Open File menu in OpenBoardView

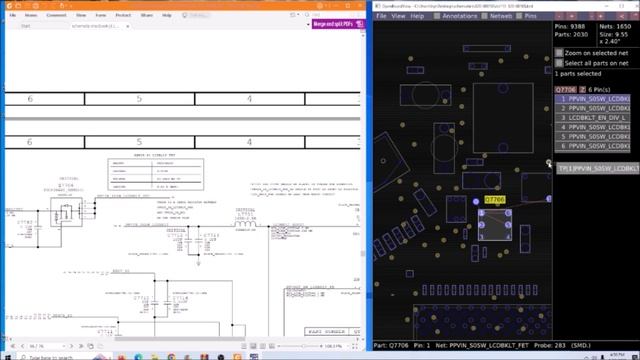[x=381, y=16]
